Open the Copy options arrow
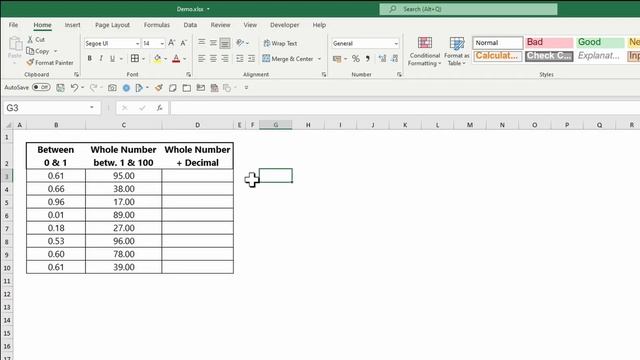Screen dimensions: 640x360 56,51
